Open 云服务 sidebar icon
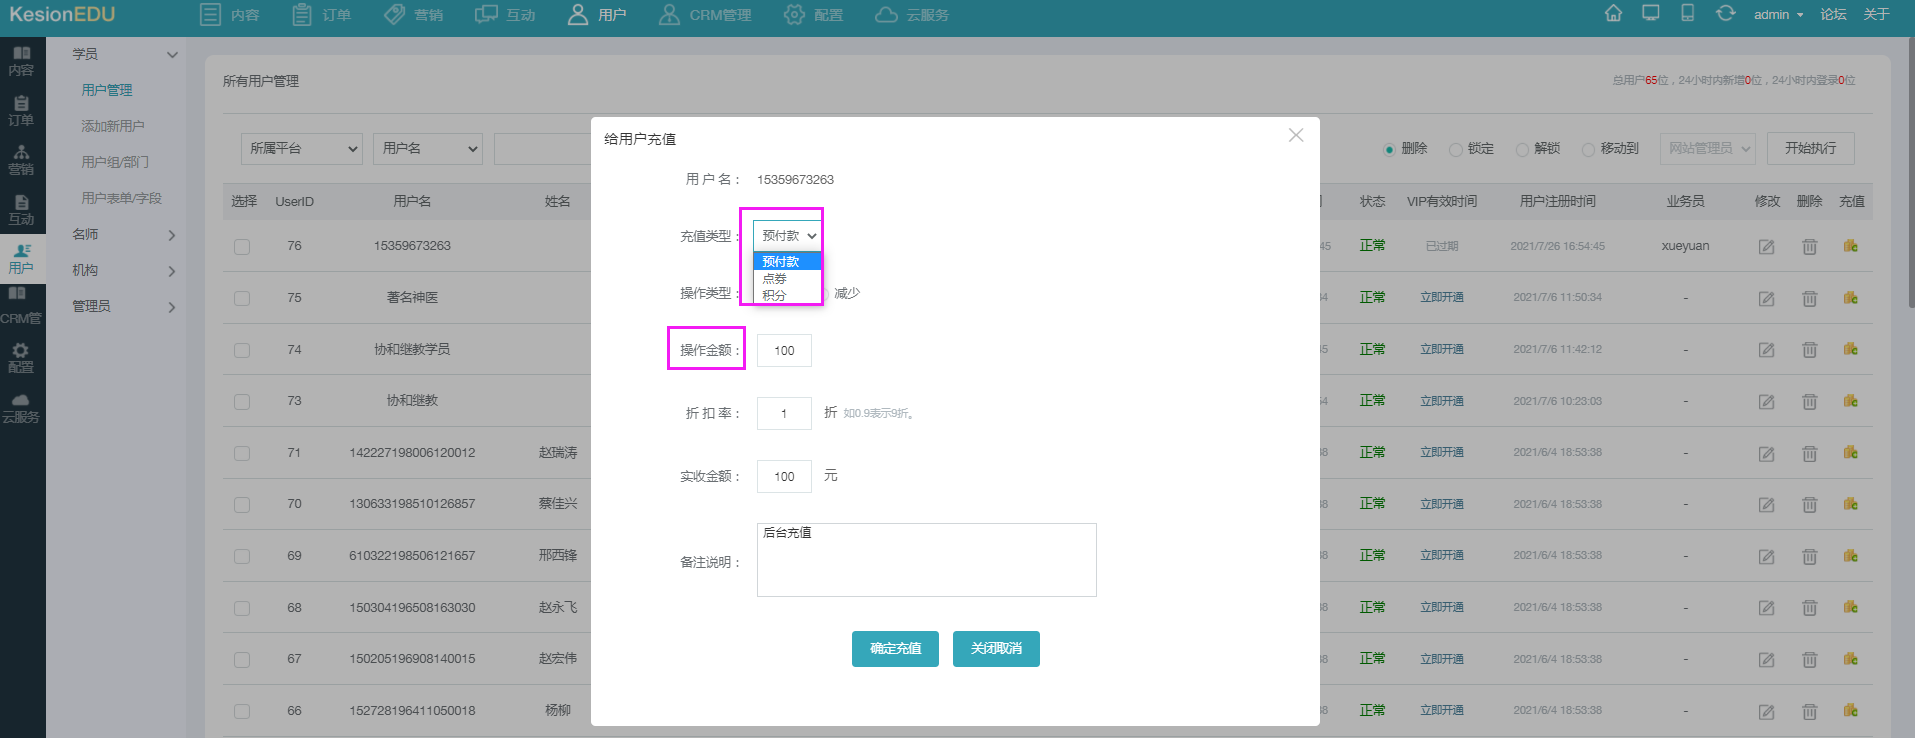The width and height of the screenshot is (1915, 738). (21, 408)
